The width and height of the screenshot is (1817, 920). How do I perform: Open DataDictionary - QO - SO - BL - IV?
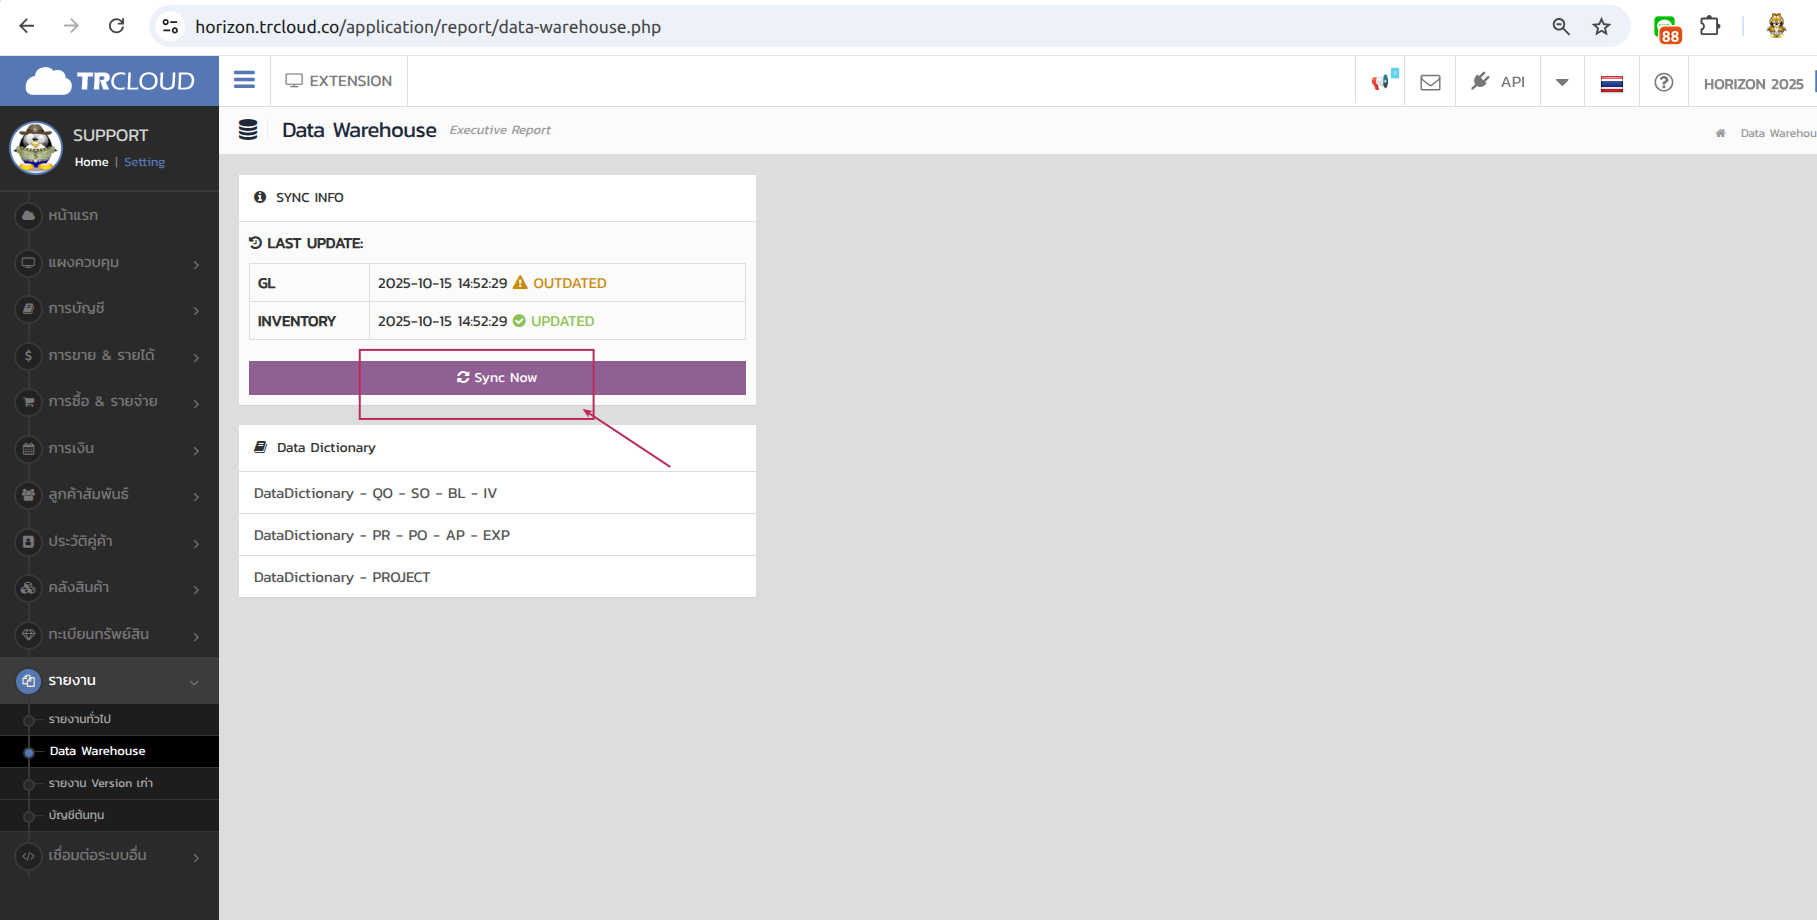coord(375,493)
